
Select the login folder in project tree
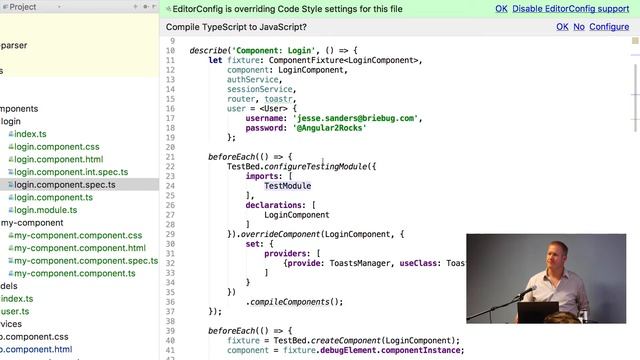[11, 121]
